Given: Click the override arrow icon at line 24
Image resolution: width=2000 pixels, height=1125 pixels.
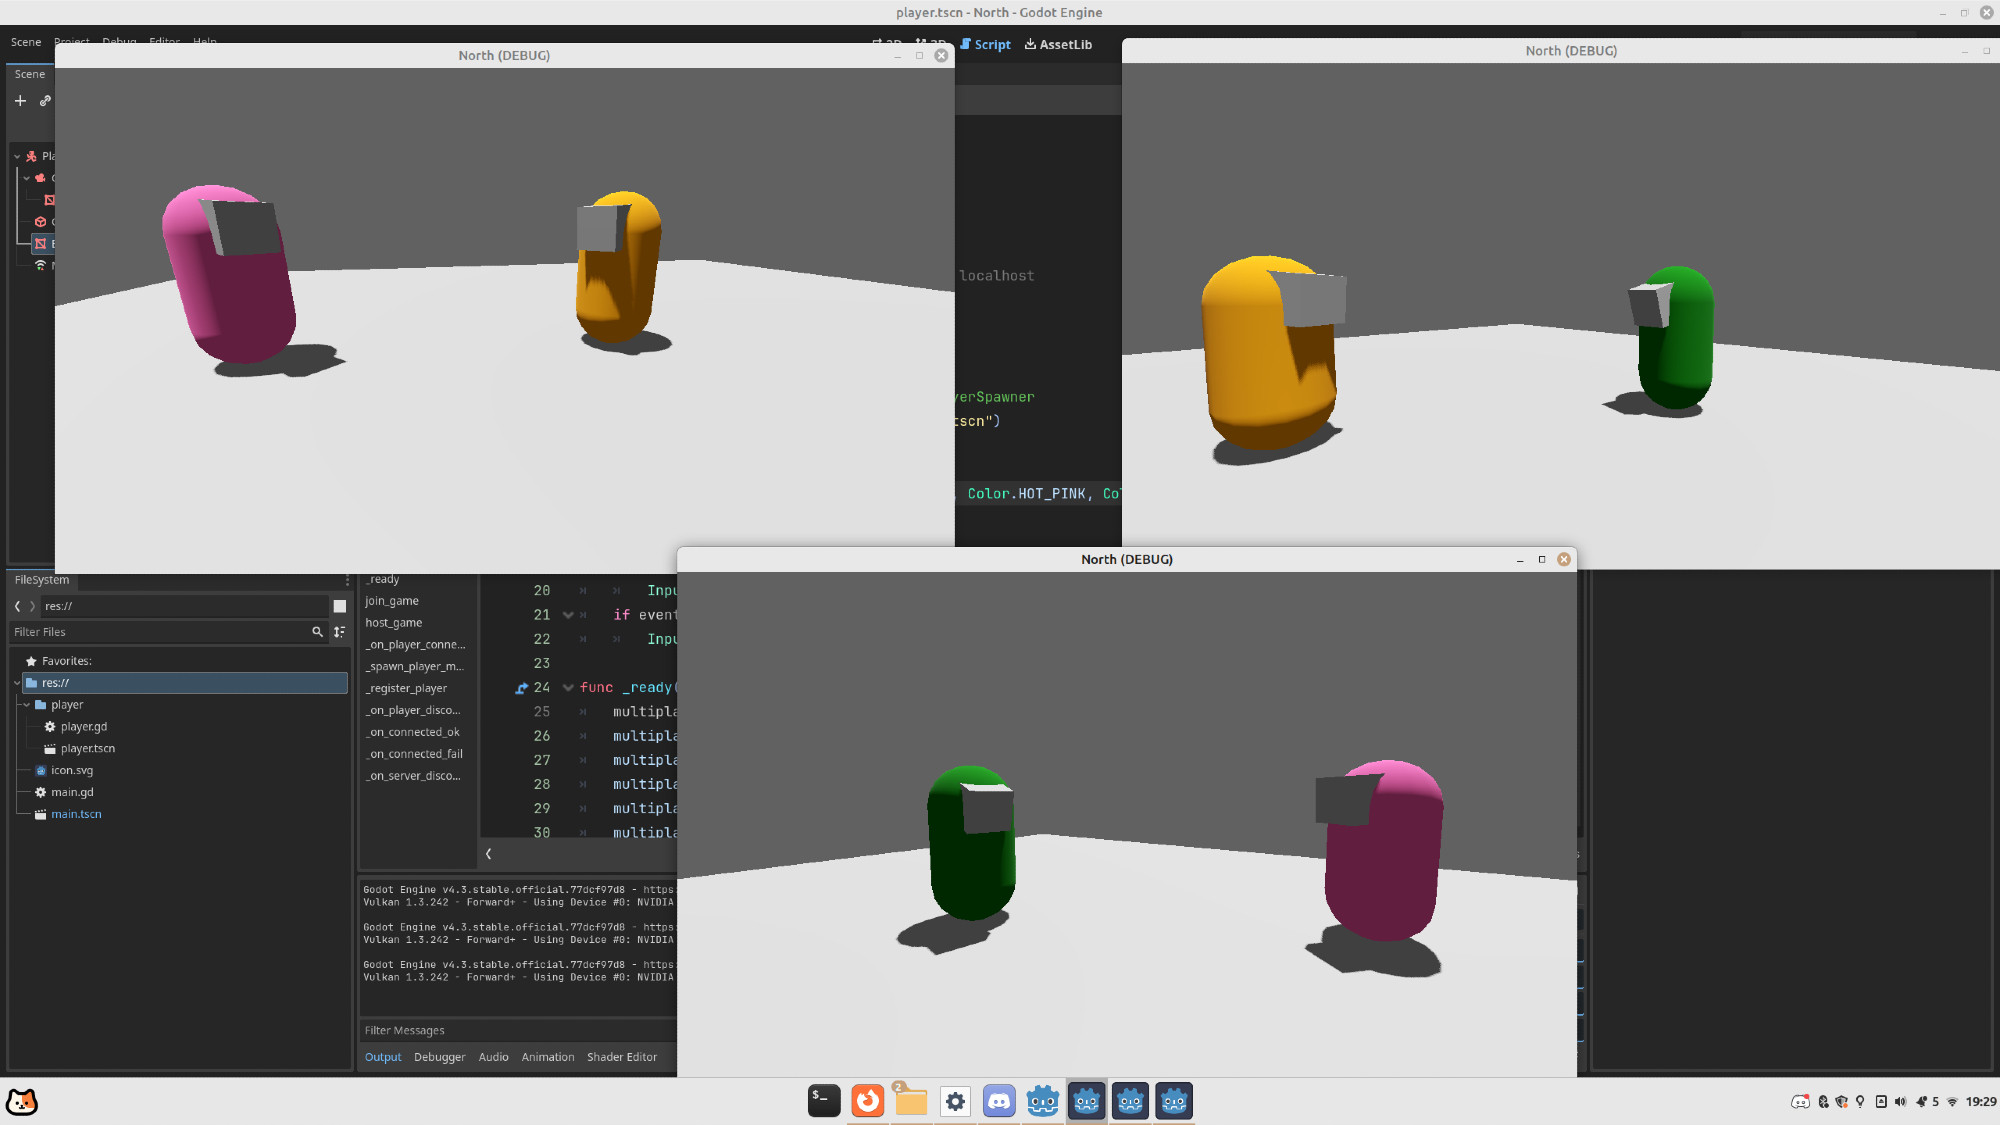Looking at the screenshot, I should point(521,688).
